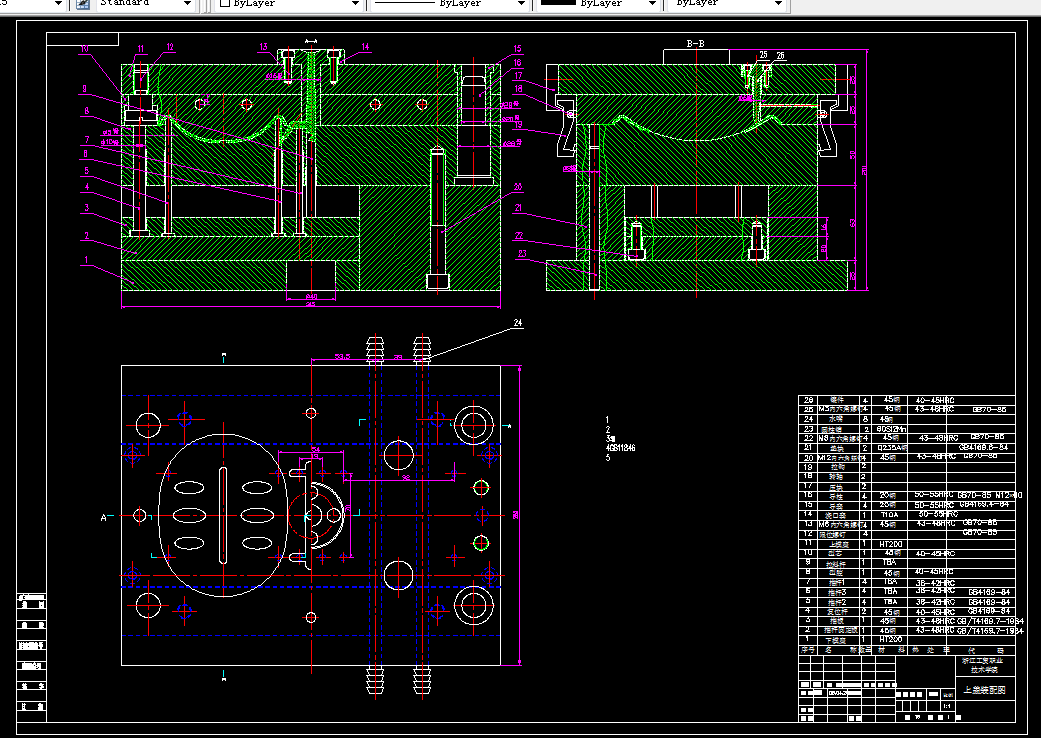1041x738 pixels.
Task: Select part balloon number 23
Action: click(522, 253)
